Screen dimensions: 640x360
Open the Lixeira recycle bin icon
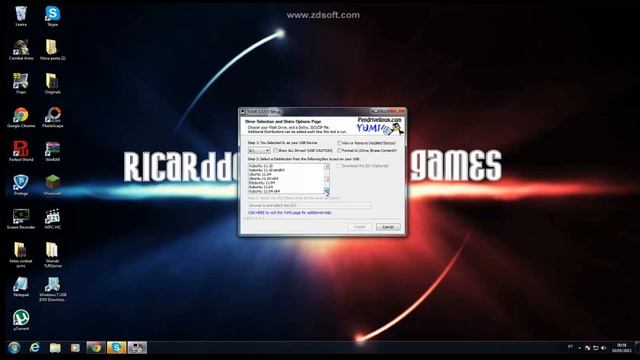coord(21,16)
